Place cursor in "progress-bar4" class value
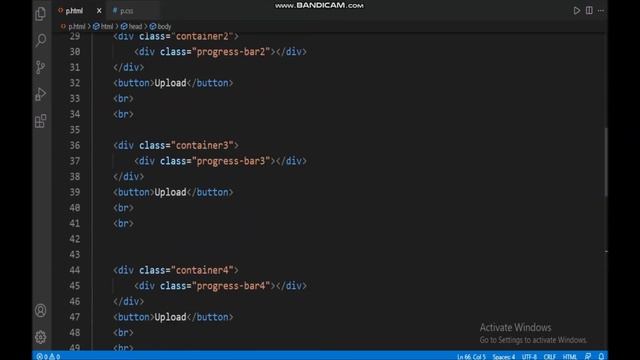 231,286
